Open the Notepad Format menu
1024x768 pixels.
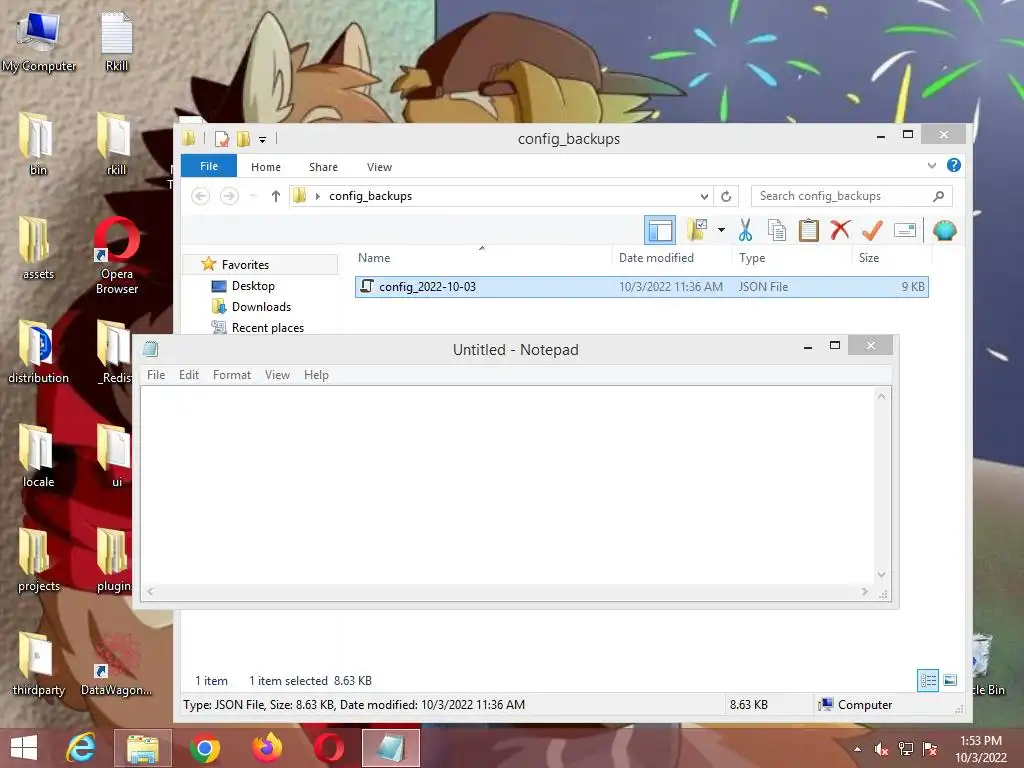(x=232, y=375)
